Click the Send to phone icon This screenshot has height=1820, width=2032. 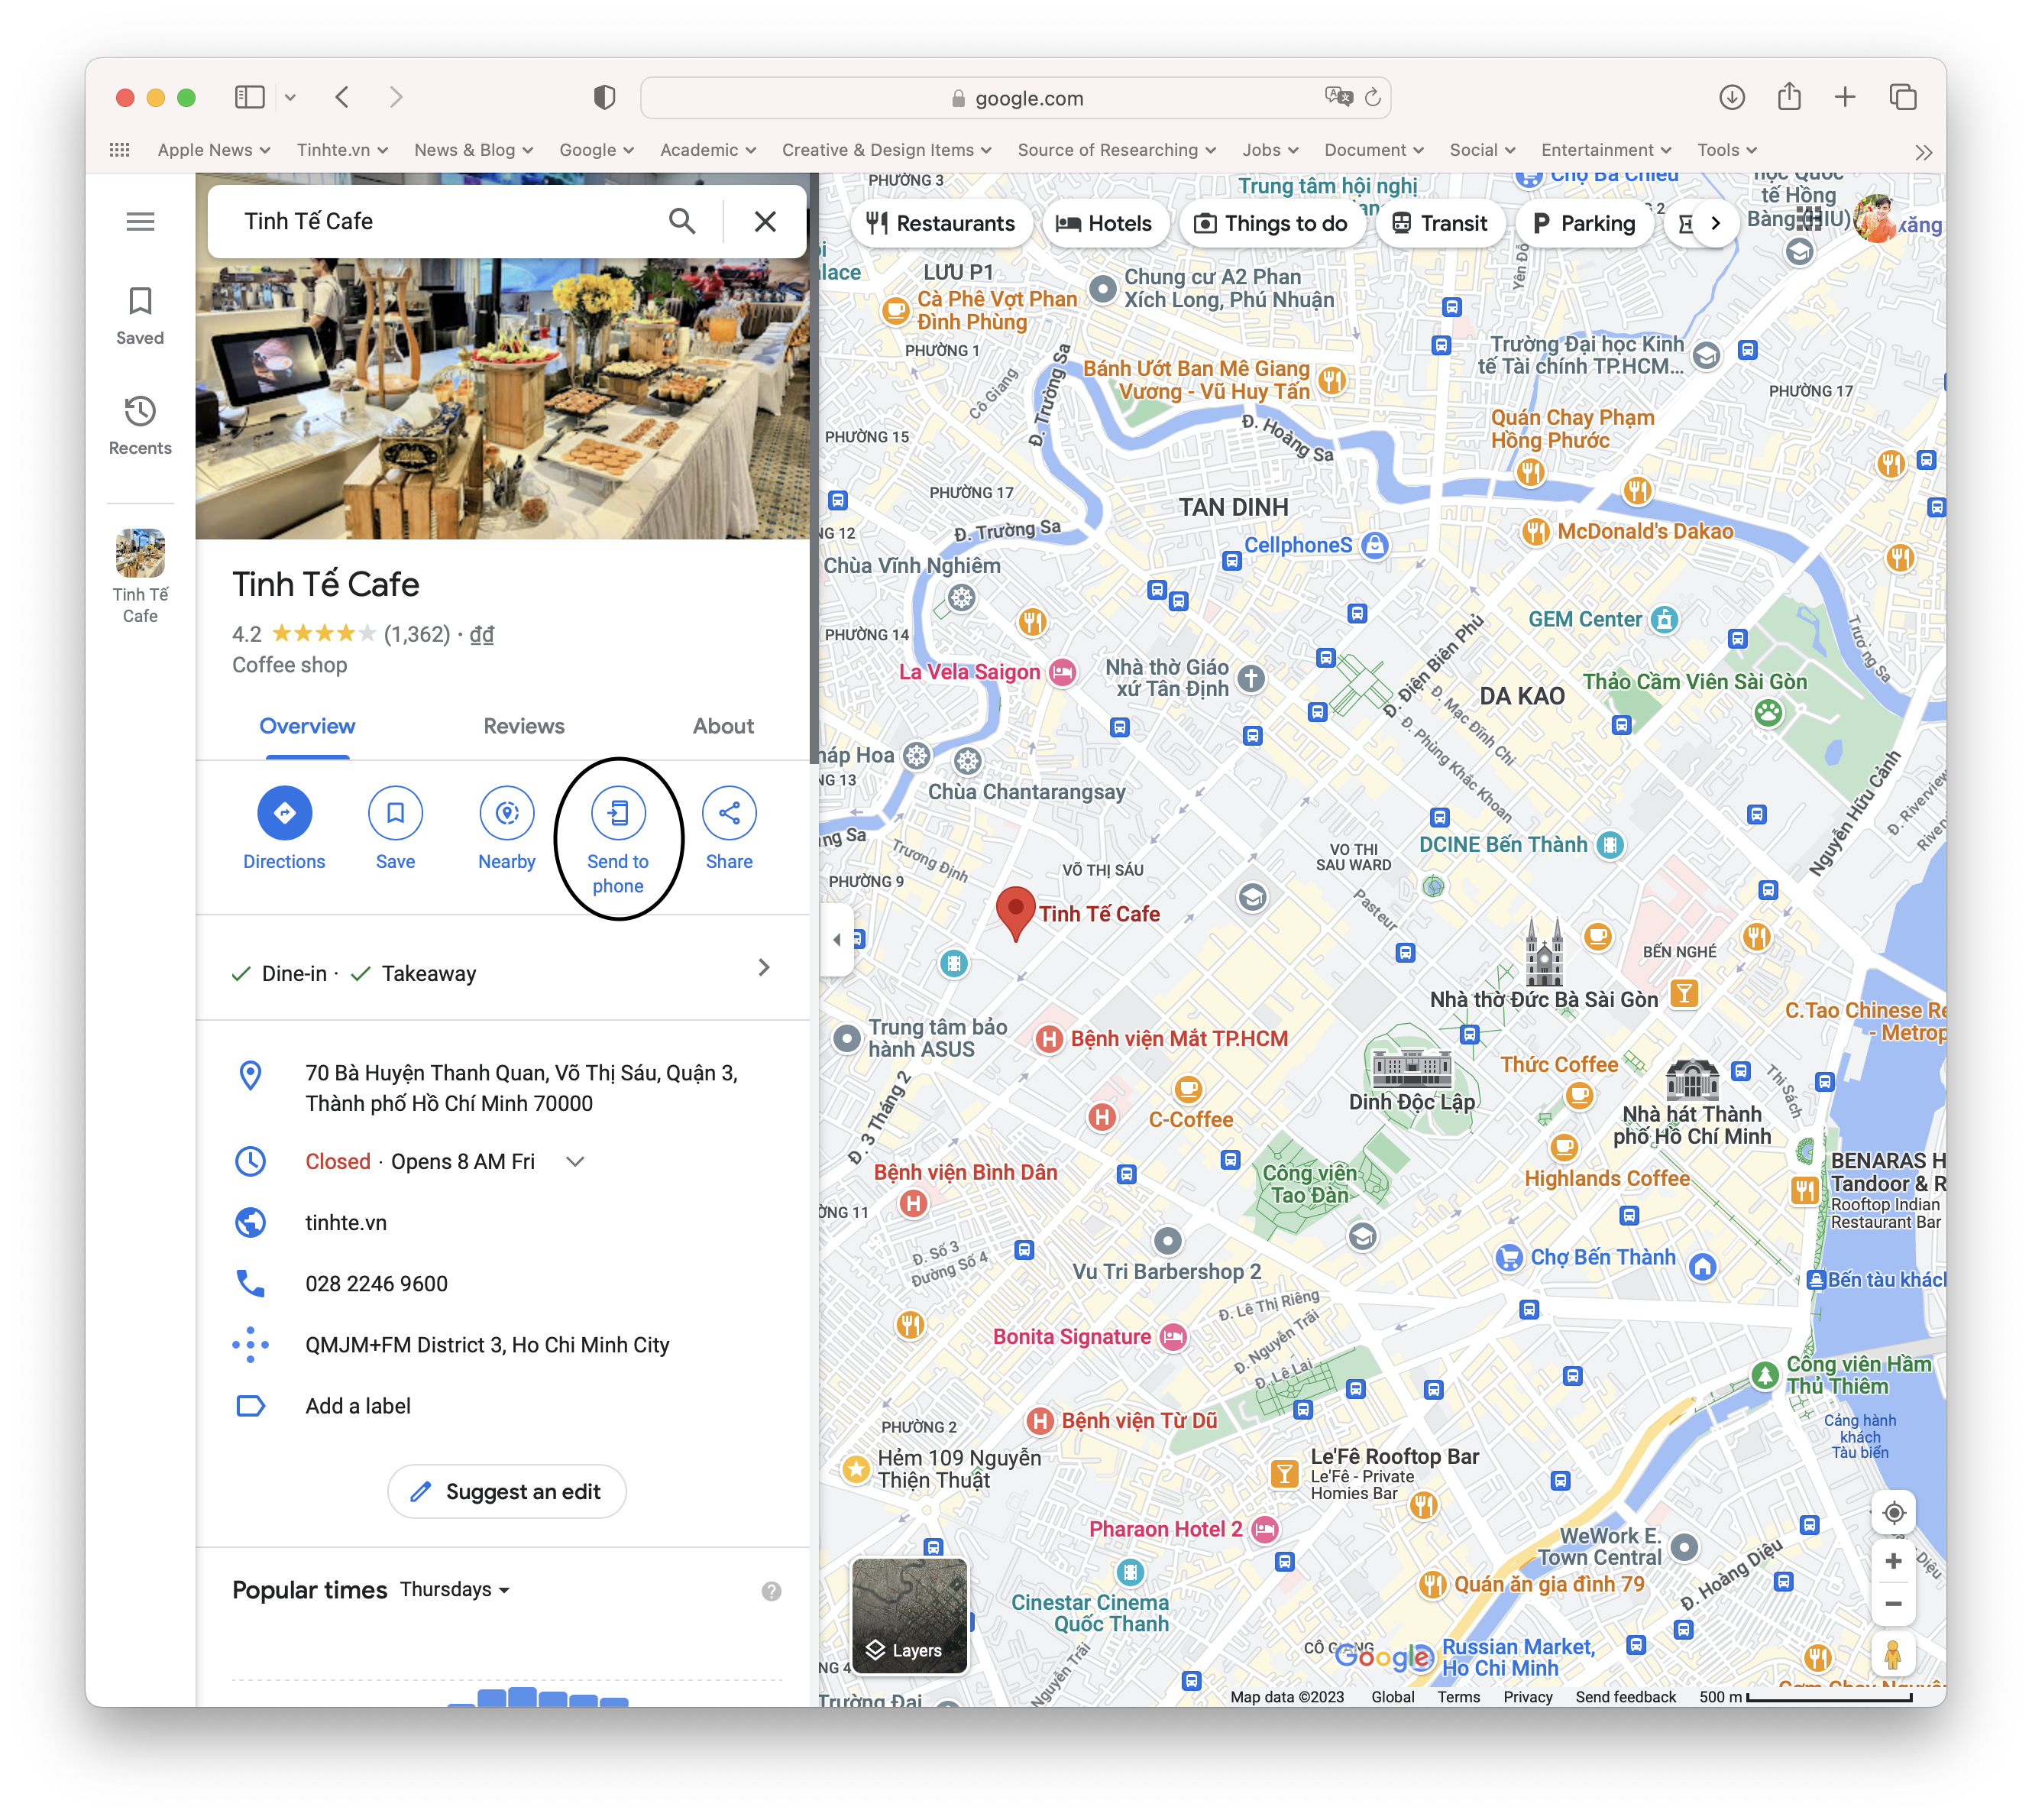[x=618, y=813]
